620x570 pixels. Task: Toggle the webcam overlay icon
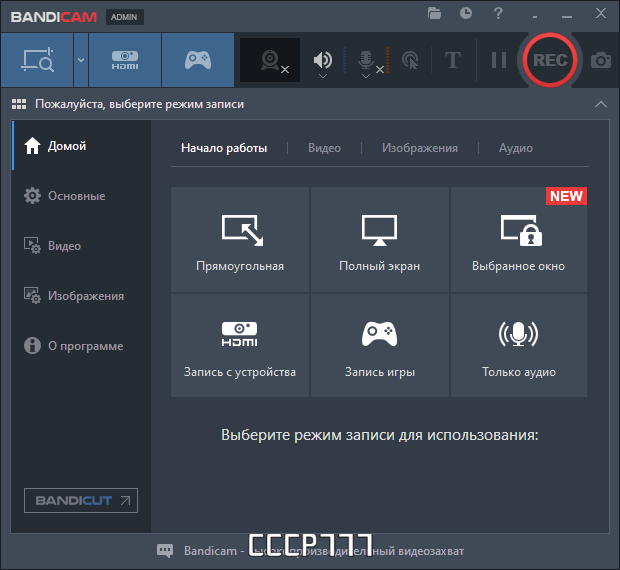(x=270, y=60)
